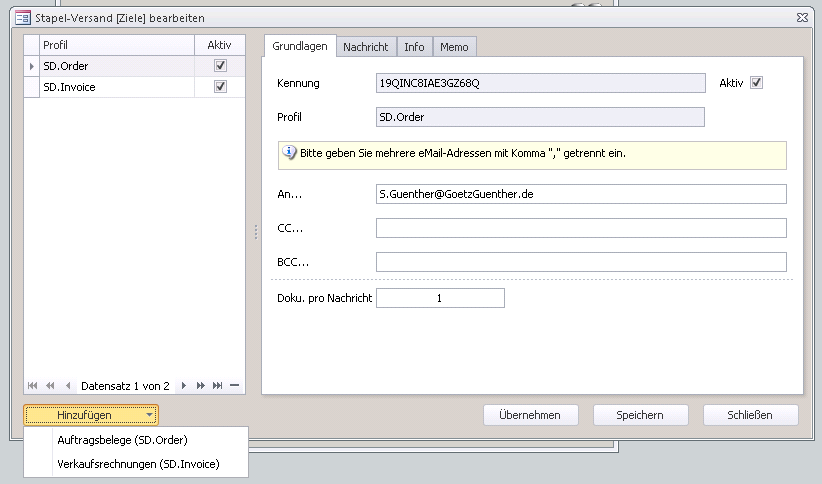Select the SD.Invoice profile row
The height and width of the screenshot is (484, 822).
click(x=115, y=87)
